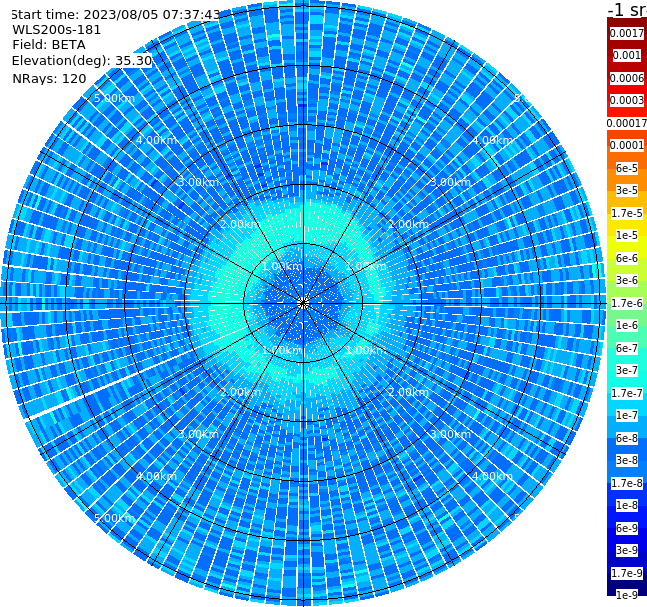
Task: Click the 1.7e-9 colorbar label
Action: pos(627,573)
